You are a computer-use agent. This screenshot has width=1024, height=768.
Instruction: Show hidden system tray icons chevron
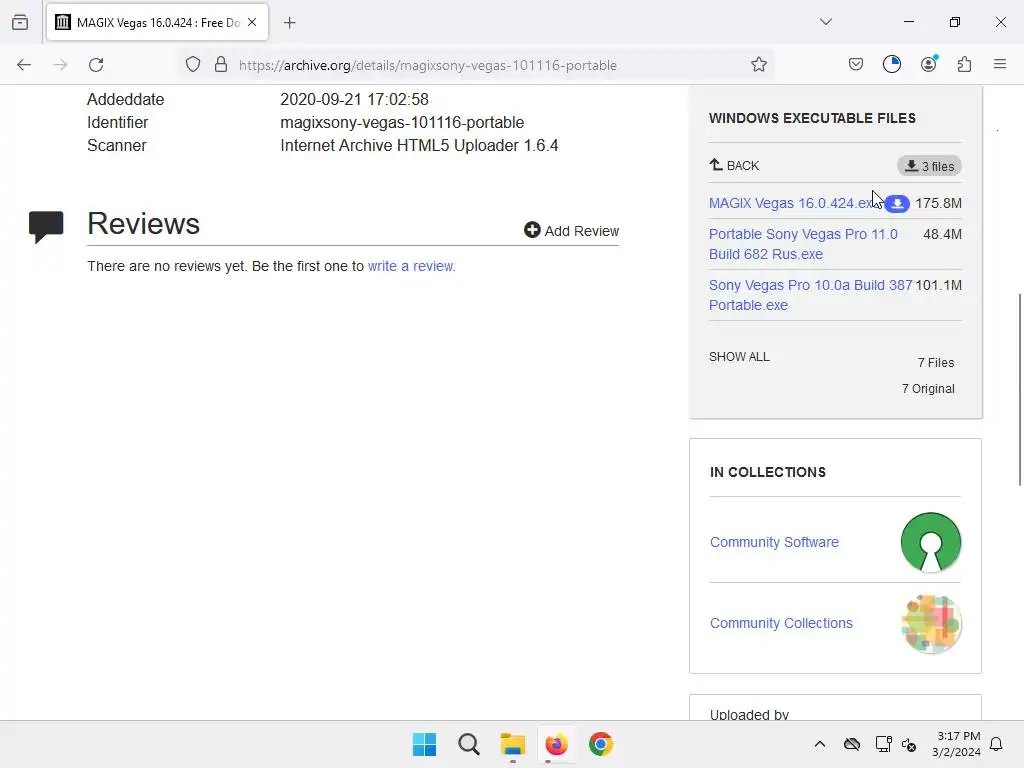coord(820,744)
